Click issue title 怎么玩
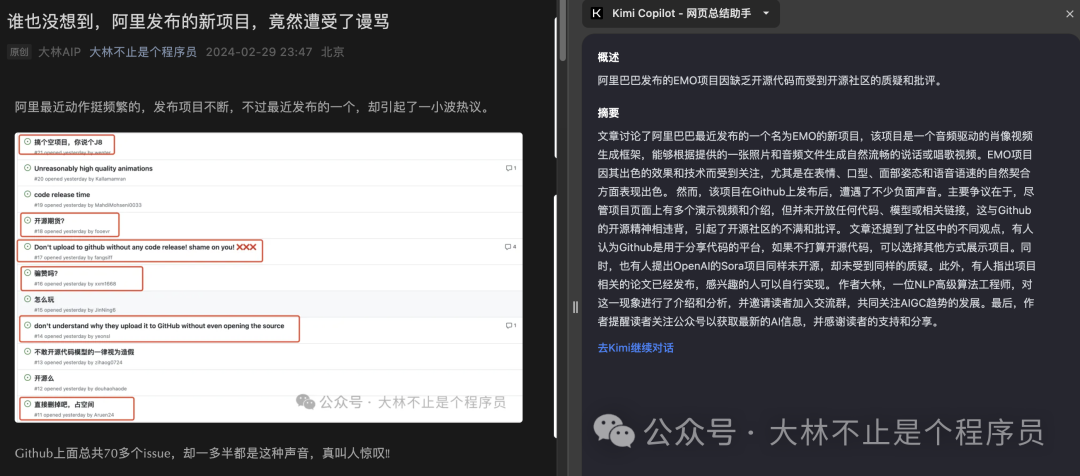 (x=44, y=300)
